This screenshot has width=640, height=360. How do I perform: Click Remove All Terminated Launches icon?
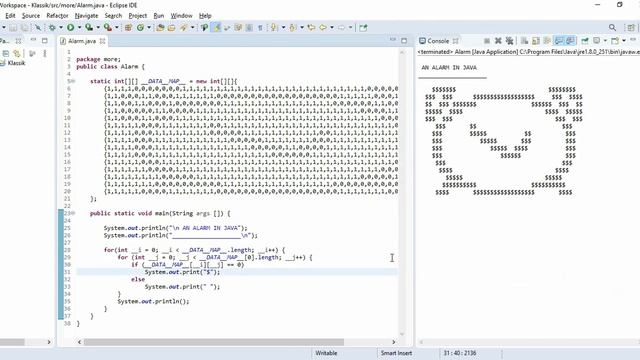[x=509, y=41]
